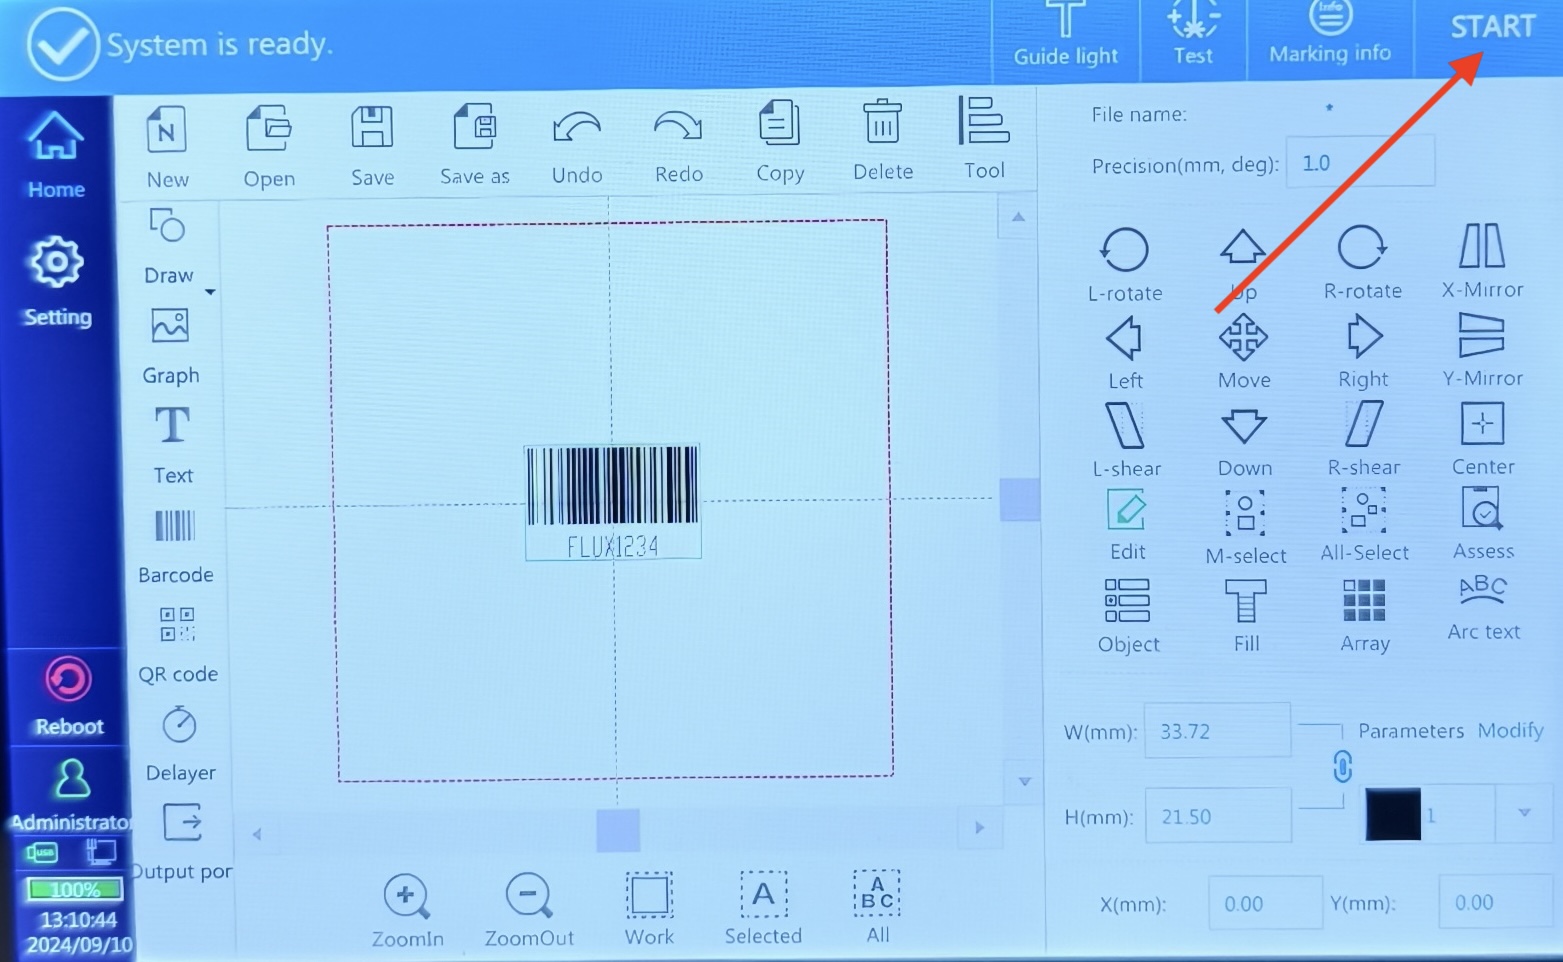Toggle the width-height aspect lock
The height and width of the screenshot is (962, 1563).
(x=1342, y=767)
